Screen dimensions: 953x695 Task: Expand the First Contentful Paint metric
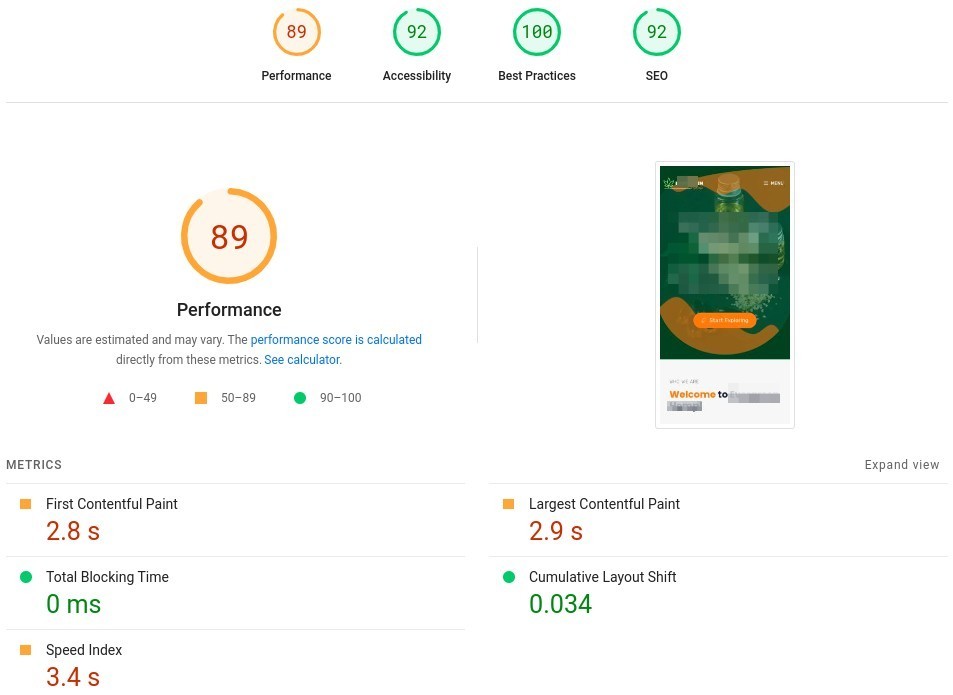click(x=235, y=520)
